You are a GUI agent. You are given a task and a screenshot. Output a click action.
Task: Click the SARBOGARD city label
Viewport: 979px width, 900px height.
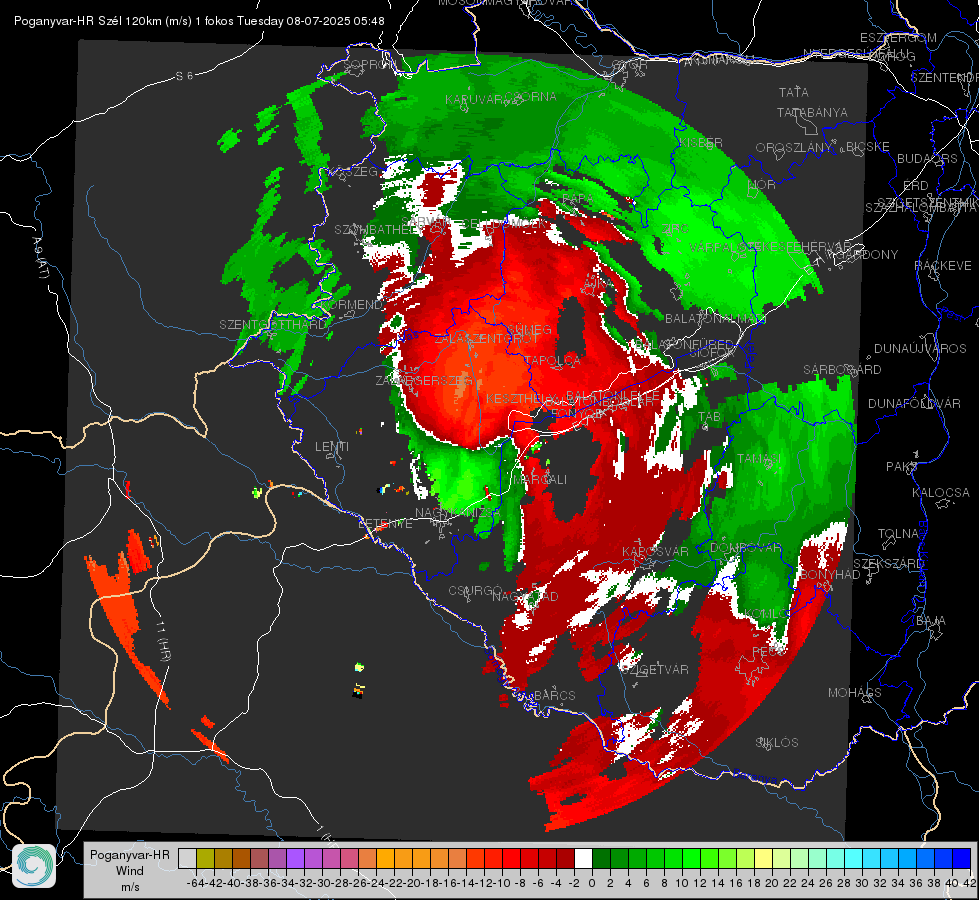[842, 370]
